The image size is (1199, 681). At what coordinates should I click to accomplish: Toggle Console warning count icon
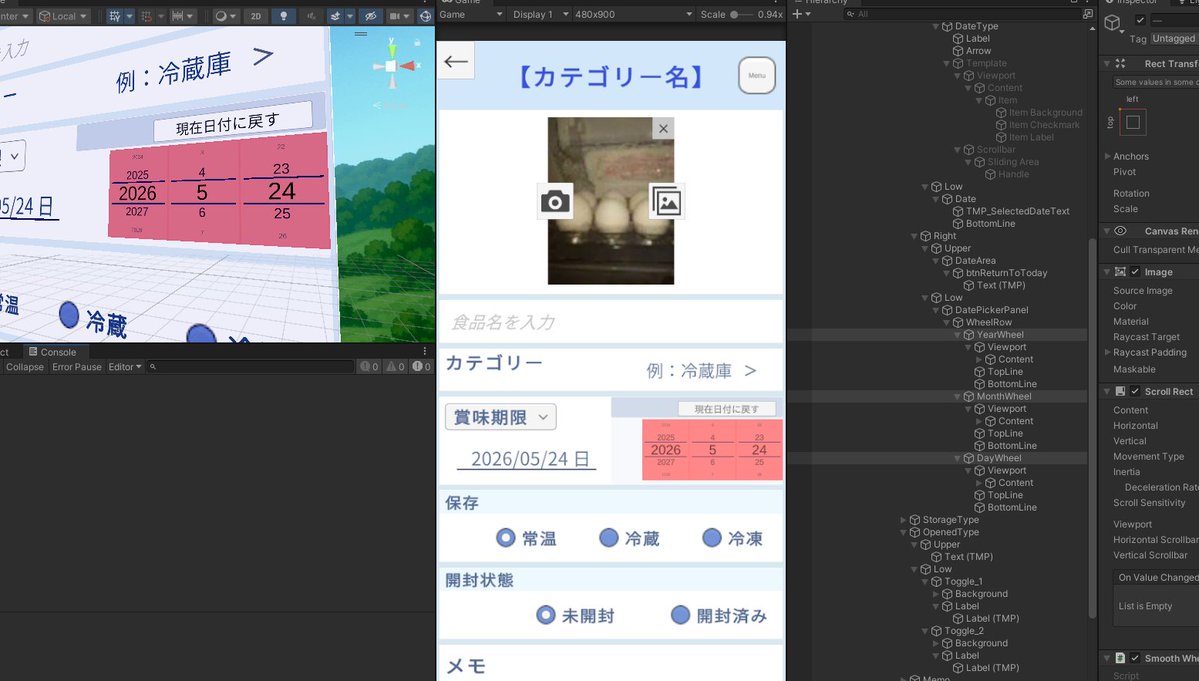click(x=395, y=367)
